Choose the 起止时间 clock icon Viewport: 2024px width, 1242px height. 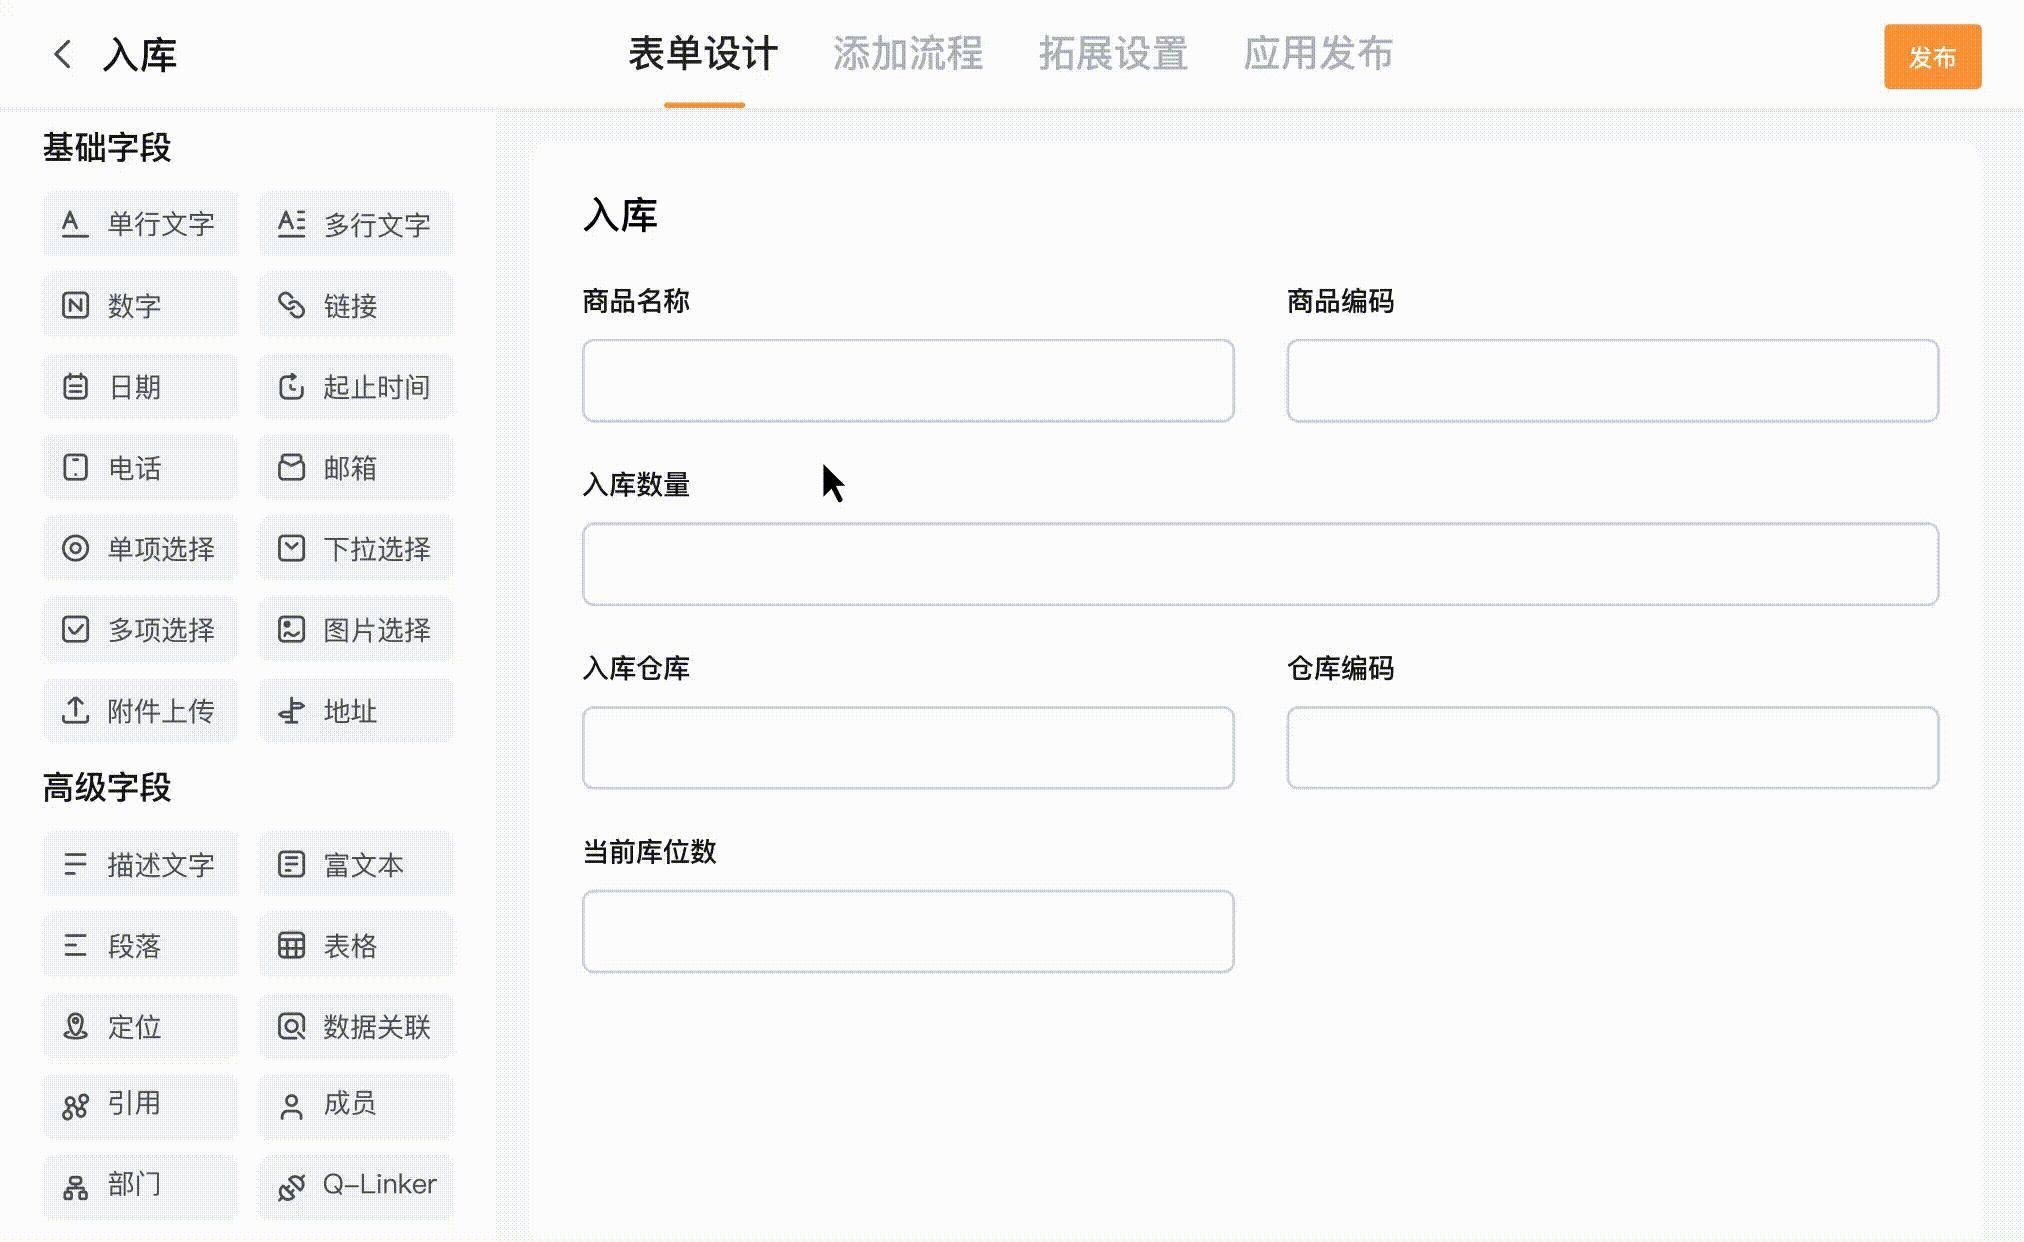click(291, 386)
